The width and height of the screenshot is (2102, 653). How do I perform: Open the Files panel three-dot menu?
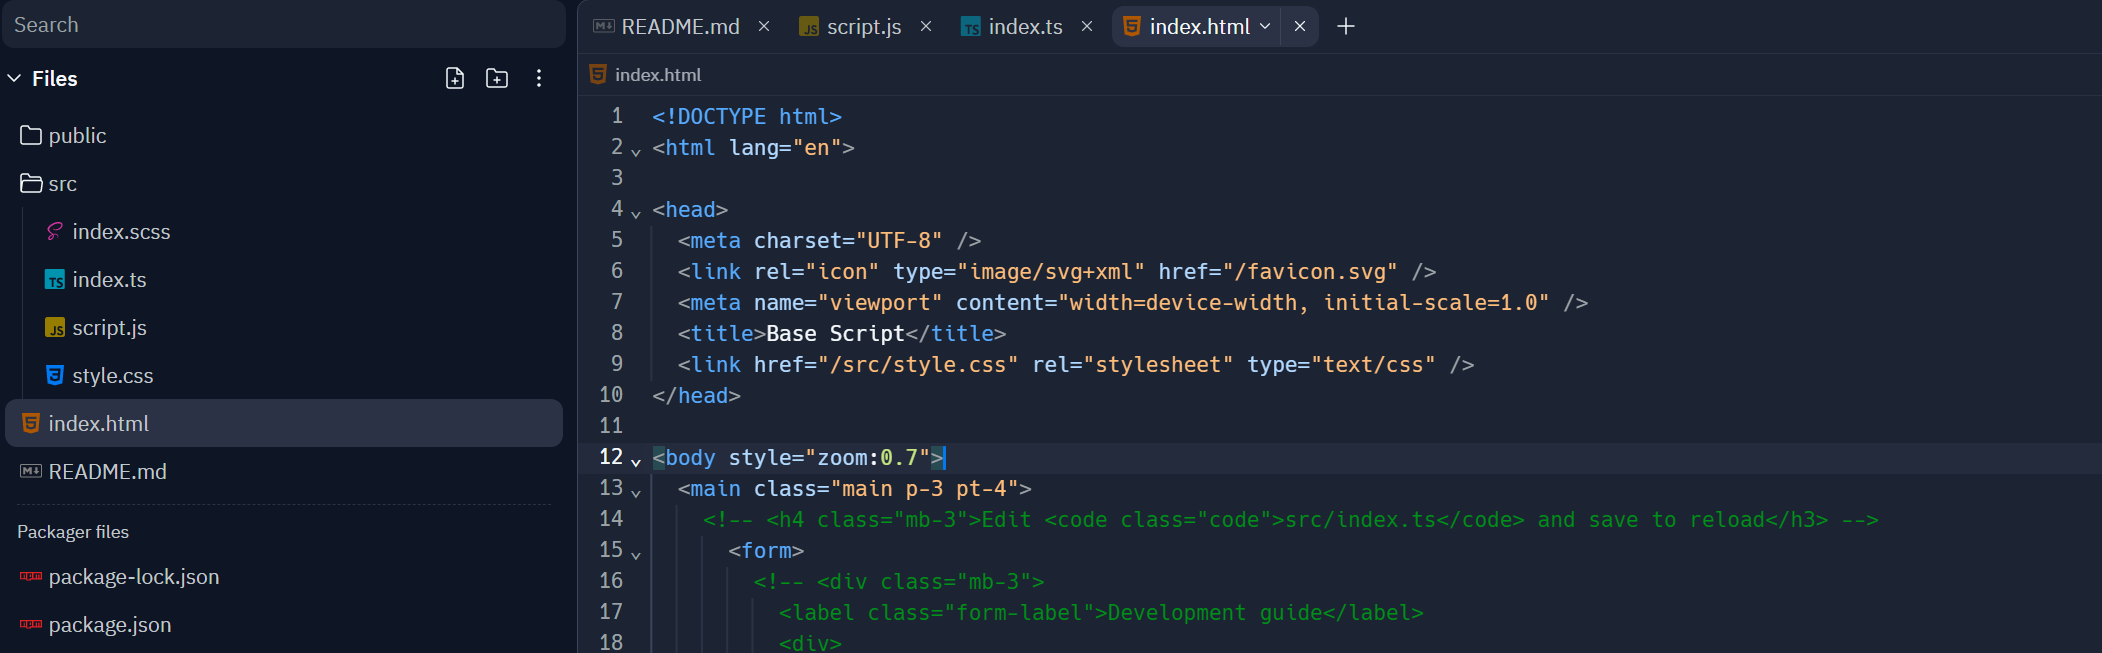539,78
